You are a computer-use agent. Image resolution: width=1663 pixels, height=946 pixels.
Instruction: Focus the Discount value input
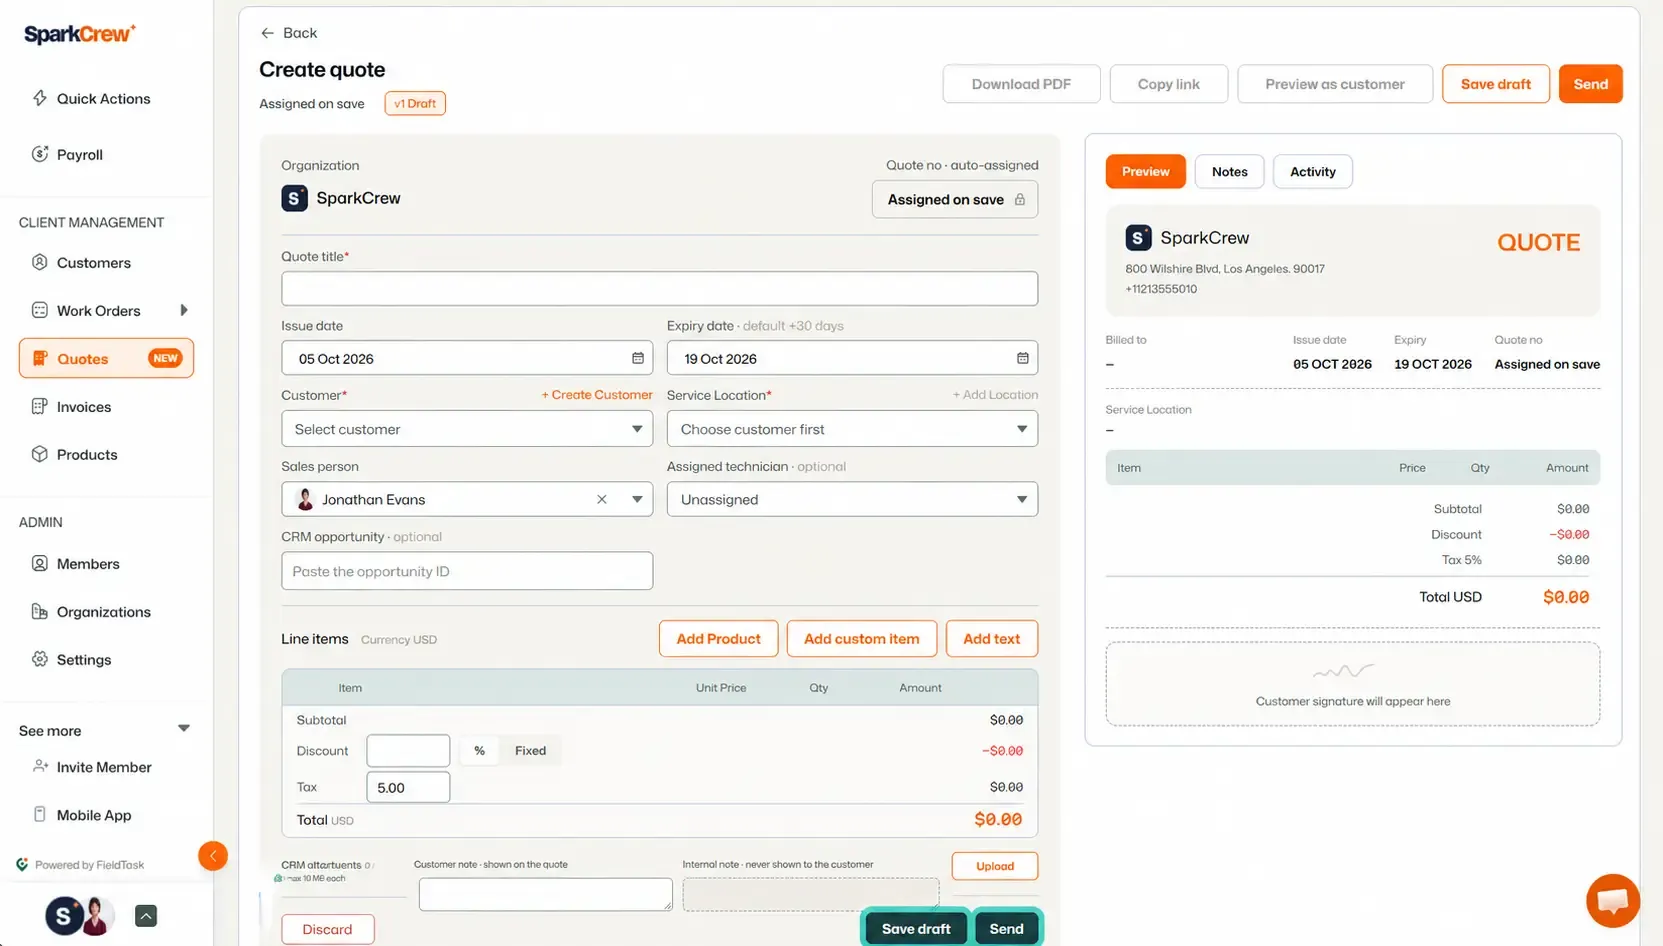click(408, 751)
